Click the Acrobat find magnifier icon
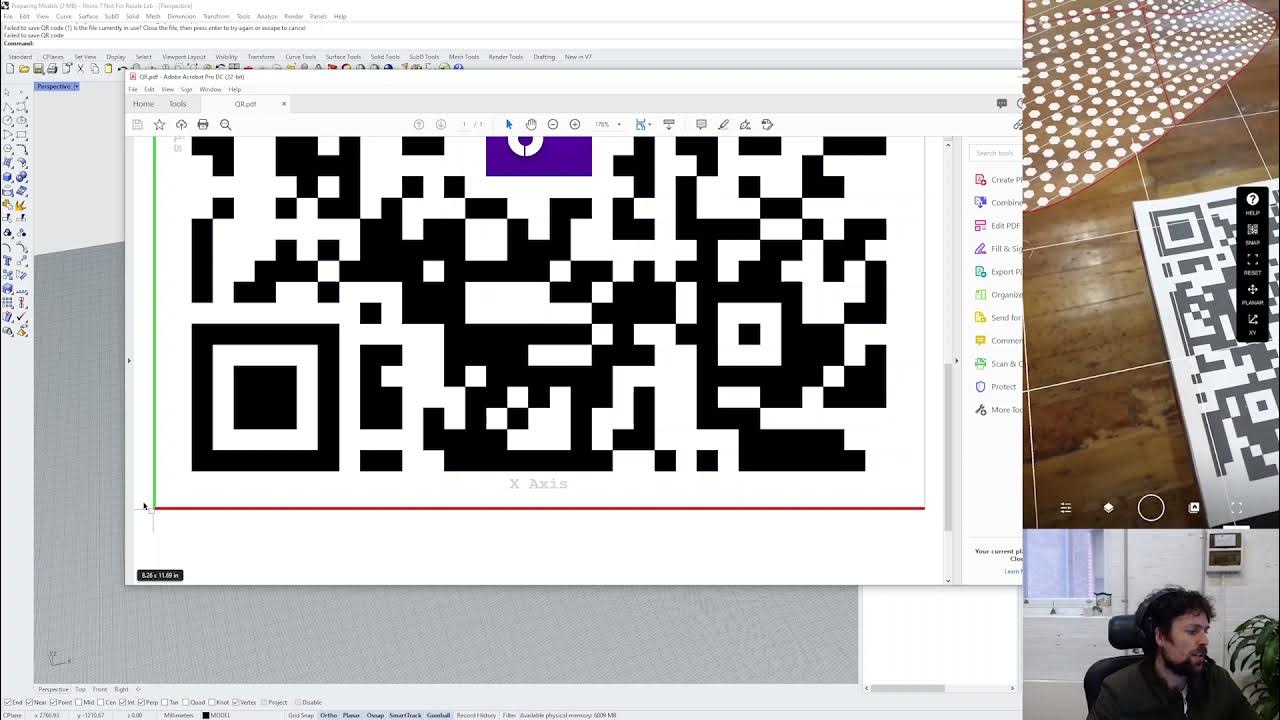Image resolution: width=1280 pixels, height=720 pixels. tap(225, 124)
